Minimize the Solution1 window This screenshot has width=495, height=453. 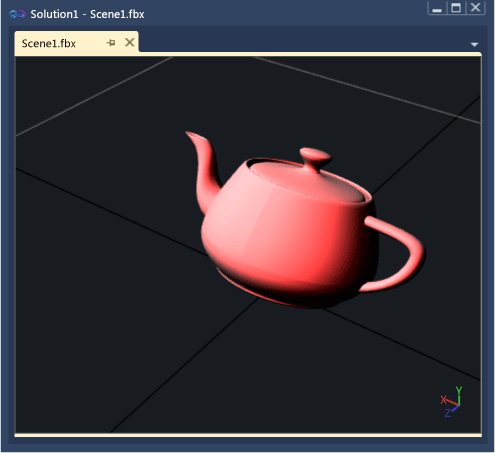(437, 8)
